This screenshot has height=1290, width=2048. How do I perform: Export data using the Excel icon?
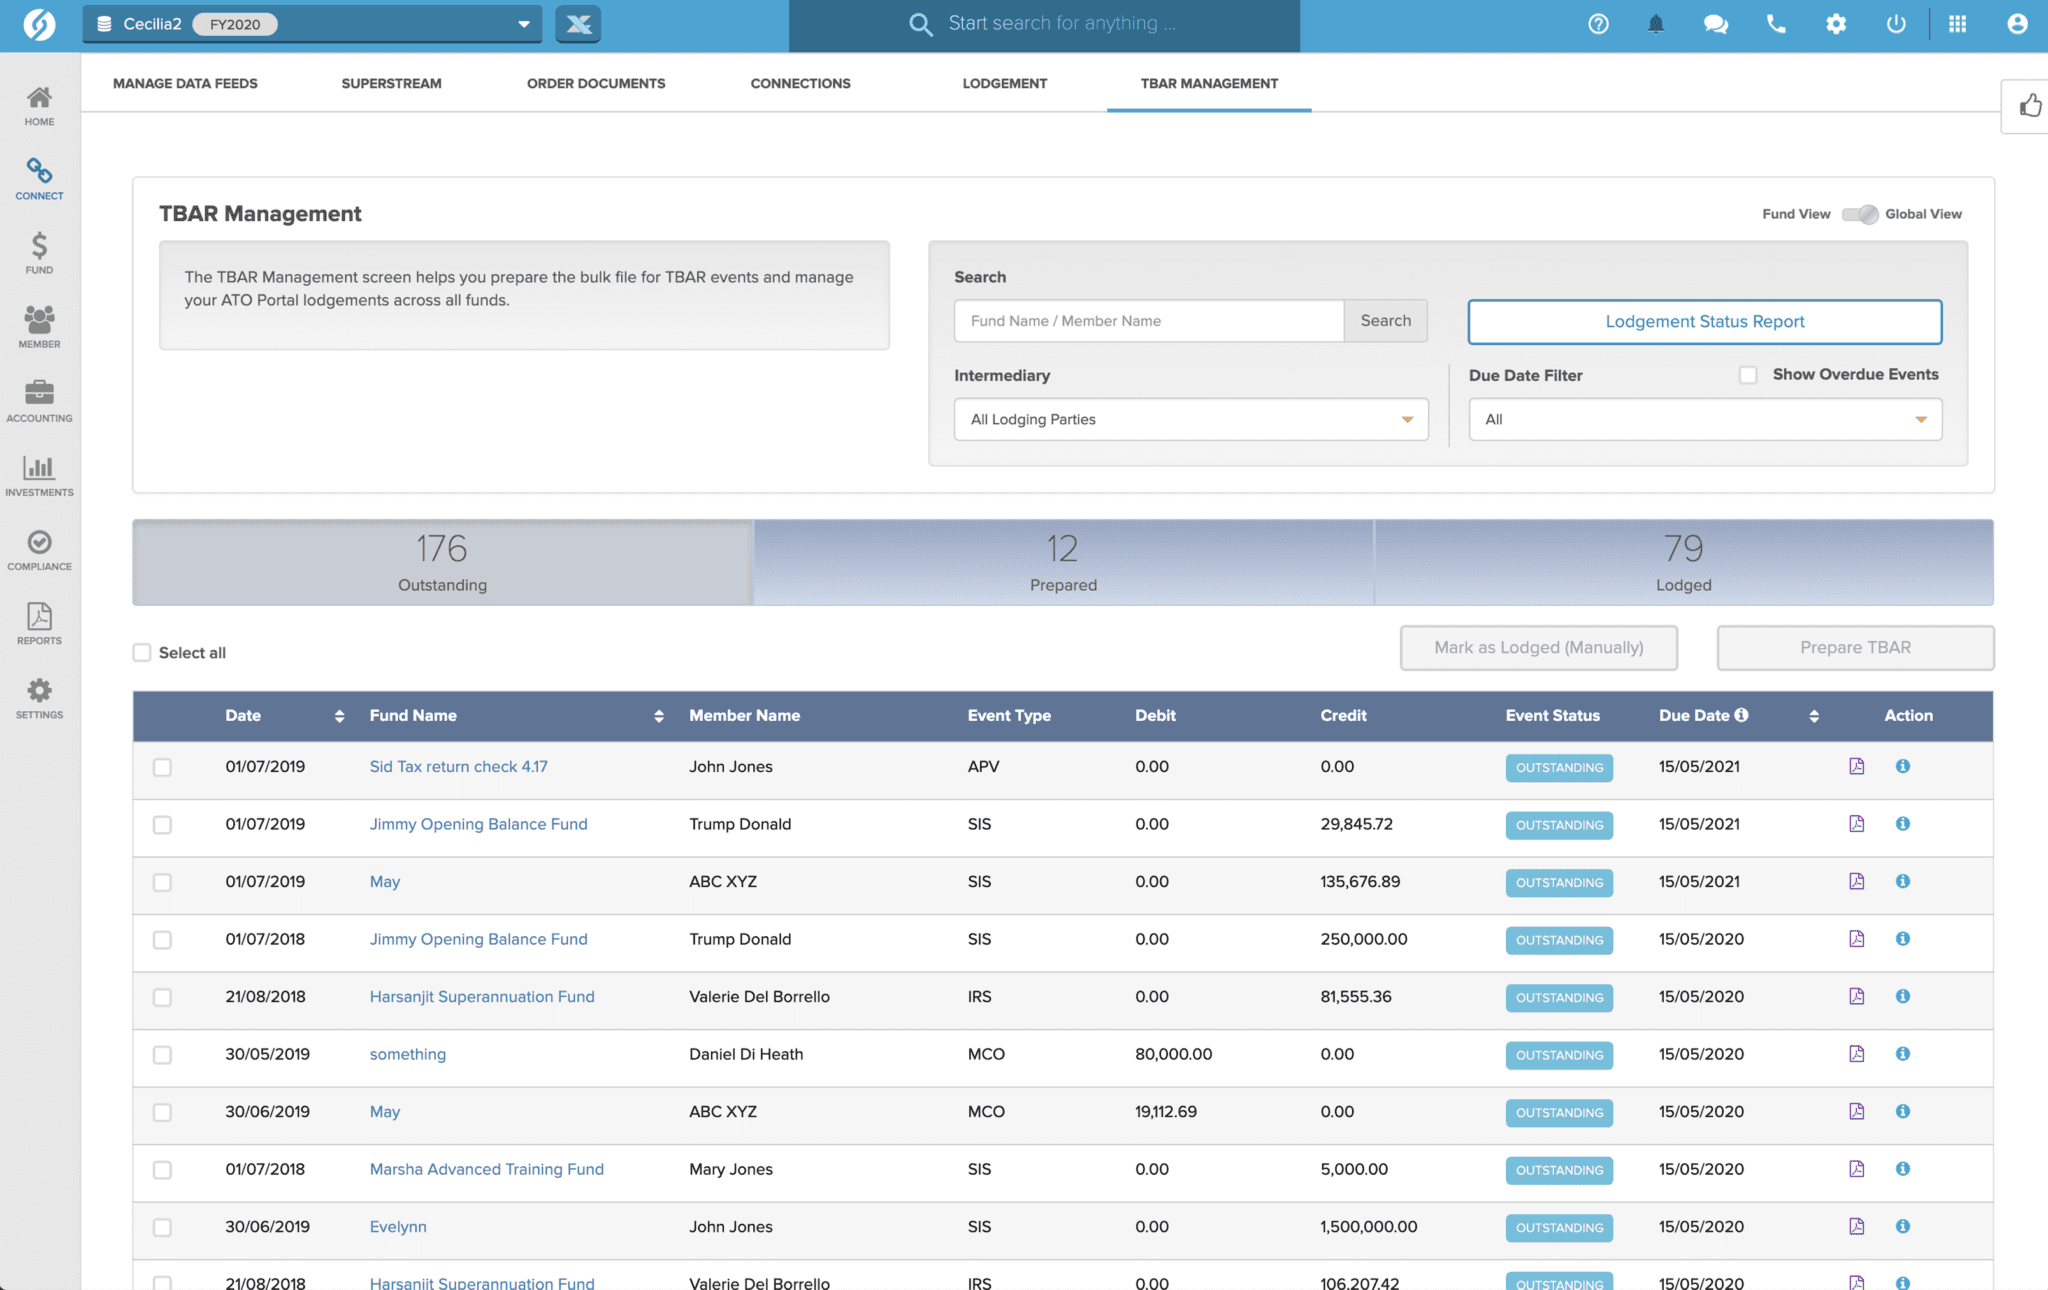coord(578,23)
